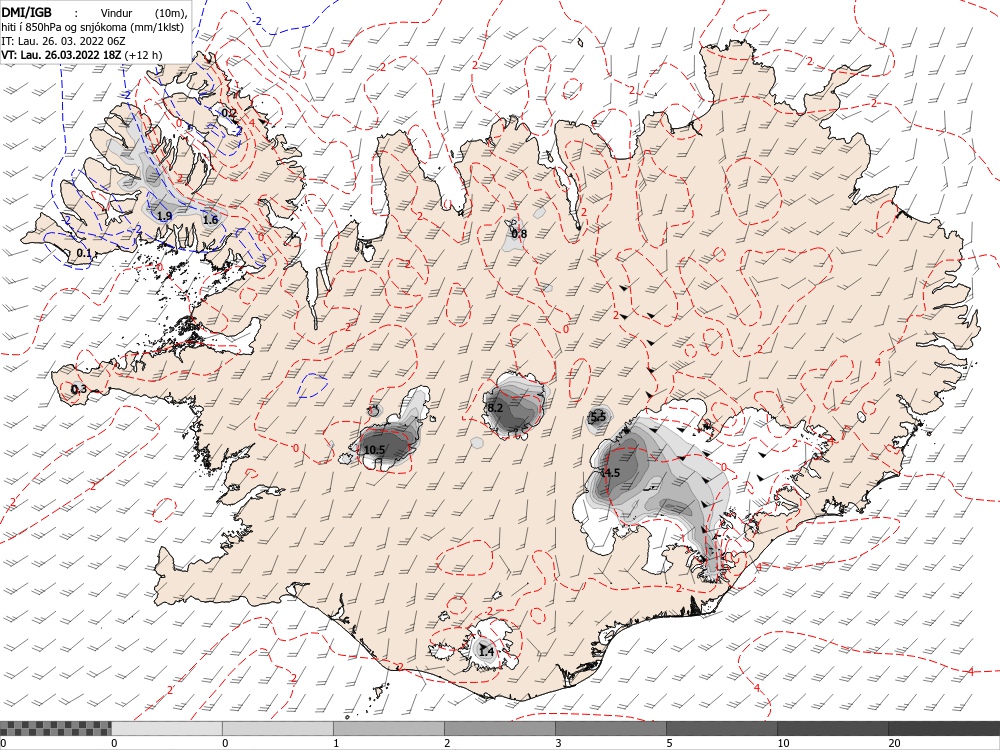Screen dimensions: 1000x750
Task: Click the 10.5 snowfall value
Action: (x=374, y=450)
